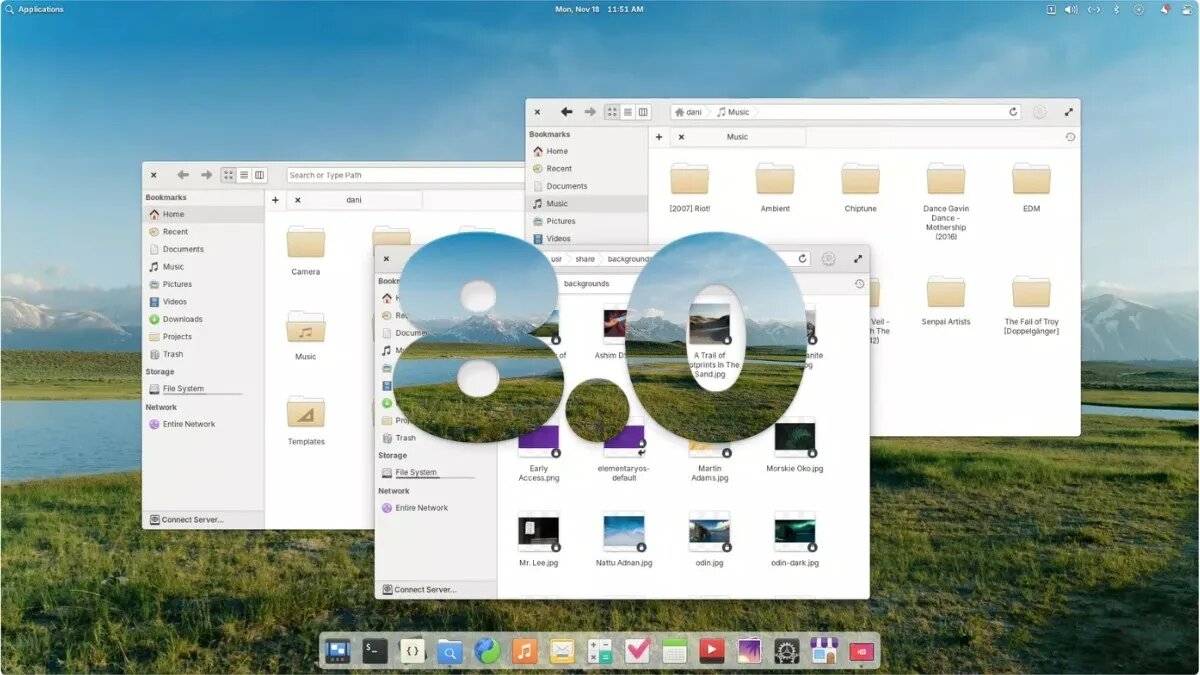
Task: Open the Code editor dock icon
Action: click(x=412, y=651)
